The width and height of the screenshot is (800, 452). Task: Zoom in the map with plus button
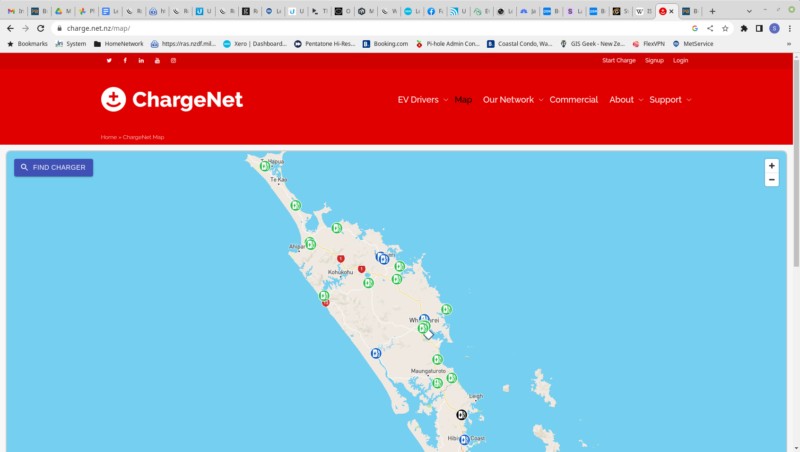pos(771,166)
